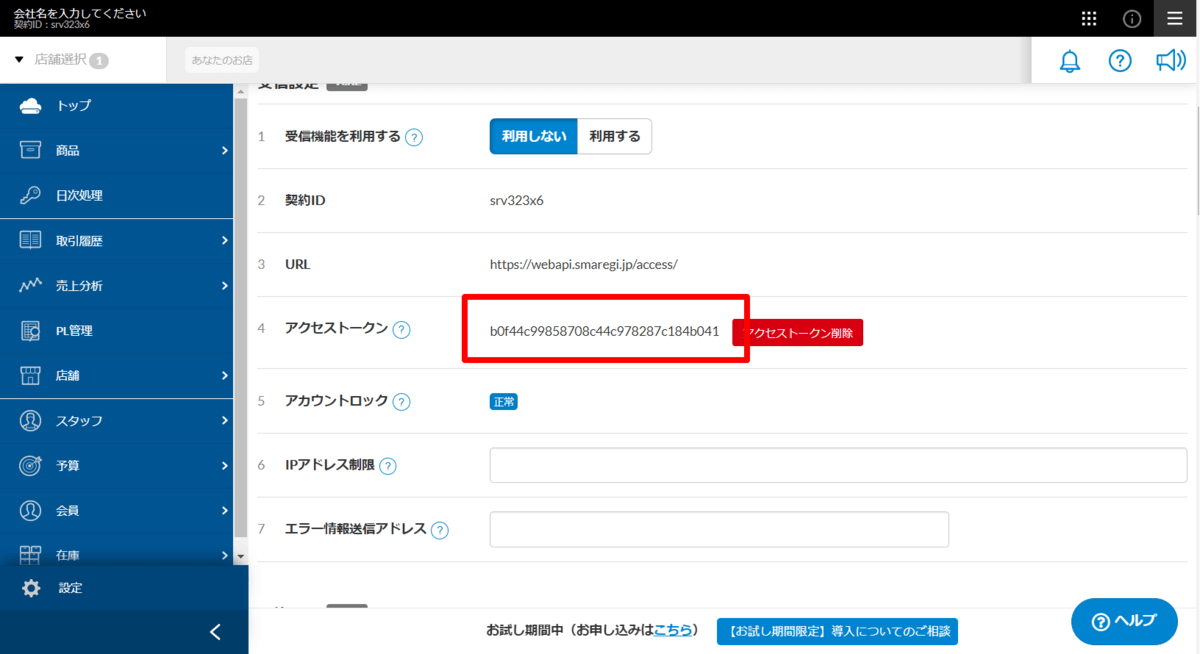
Task: Open the hamburger menu in top right
Action: tap(1174, 18)
